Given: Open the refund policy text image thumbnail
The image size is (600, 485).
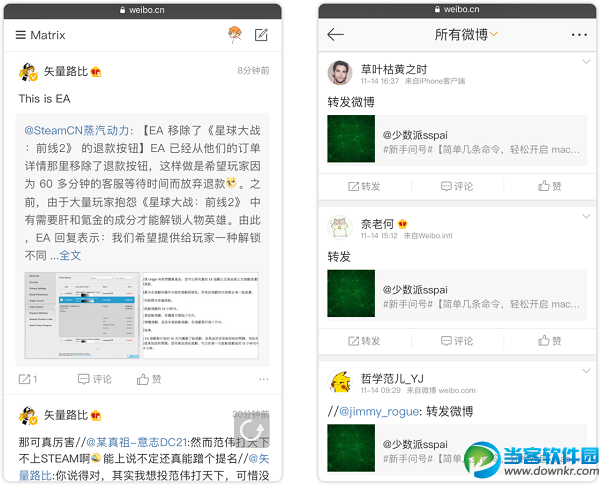Looking at the screenshot, I should pyautogui.click(x=201, y=315).
